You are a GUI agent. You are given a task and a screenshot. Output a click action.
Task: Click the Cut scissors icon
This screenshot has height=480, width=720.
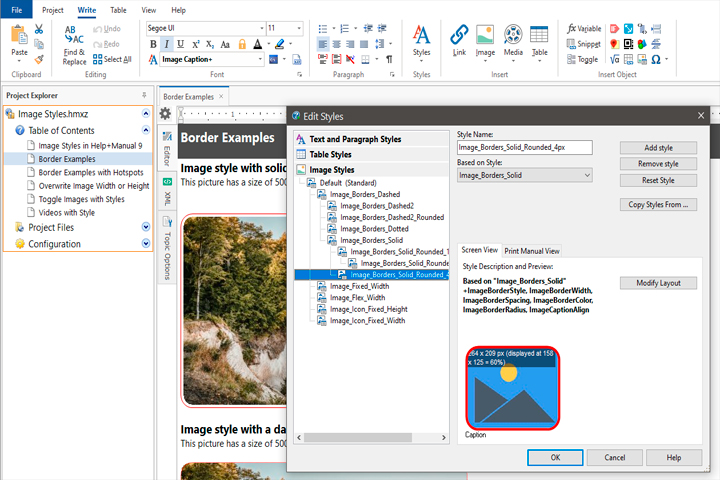(x=39, y=29)
